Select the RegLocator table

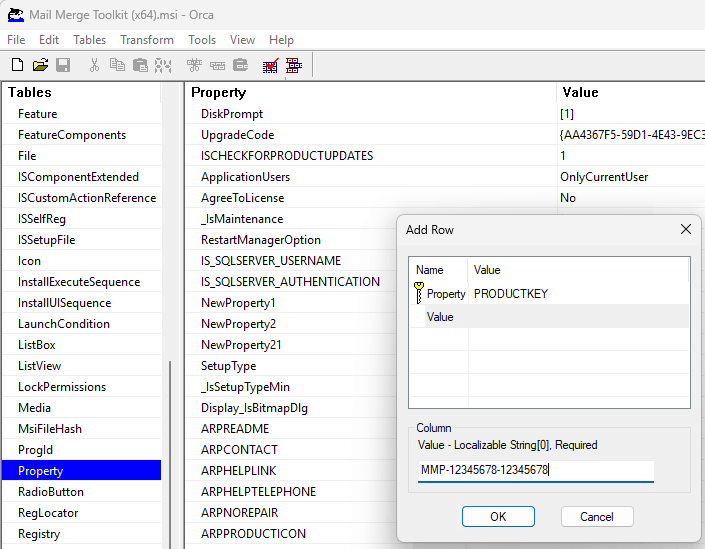tap(82, 513)
